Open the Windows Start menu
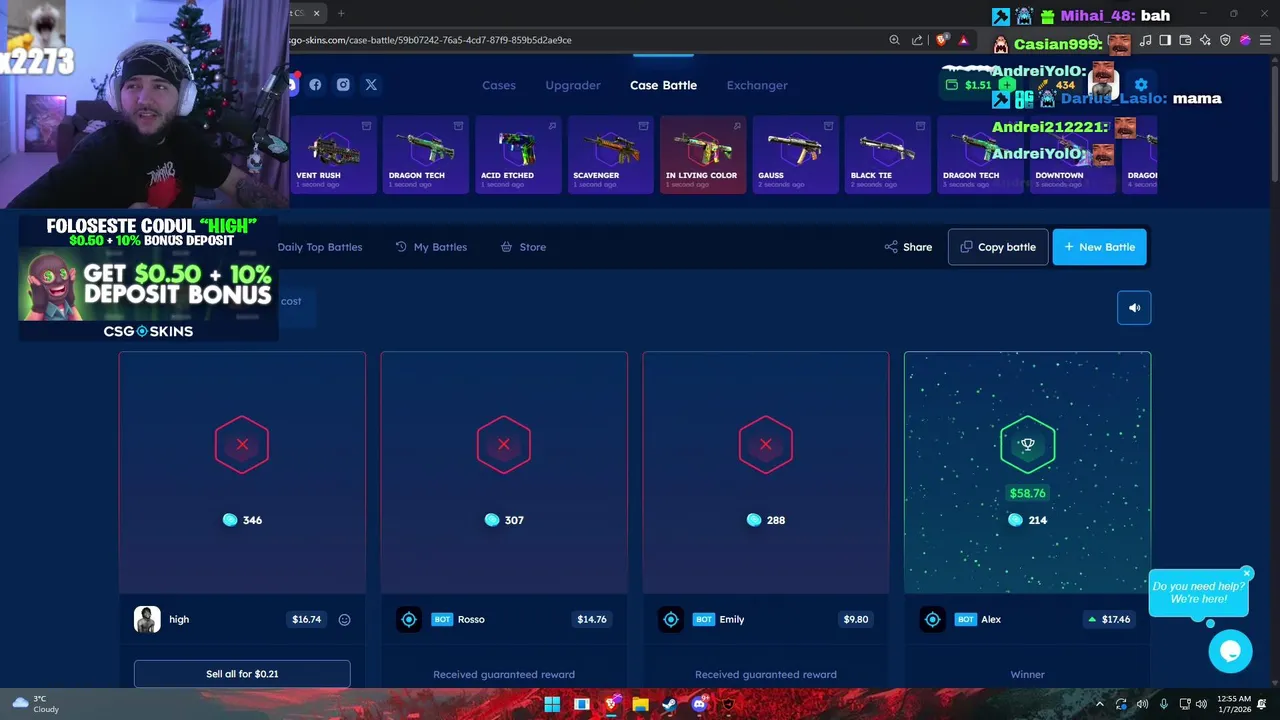 point(552,704)
